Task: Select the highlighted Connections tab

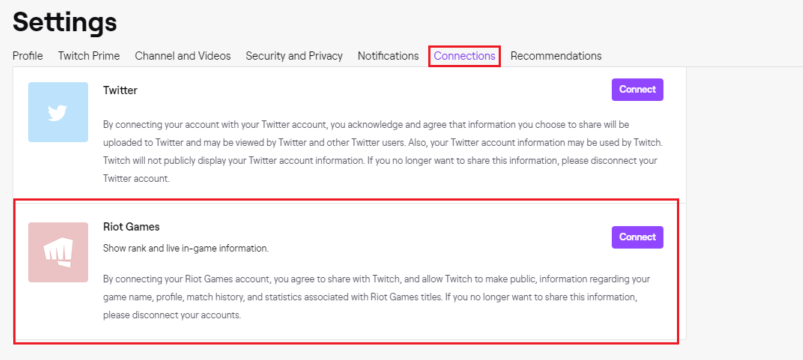Action: [x=464, y=56]
